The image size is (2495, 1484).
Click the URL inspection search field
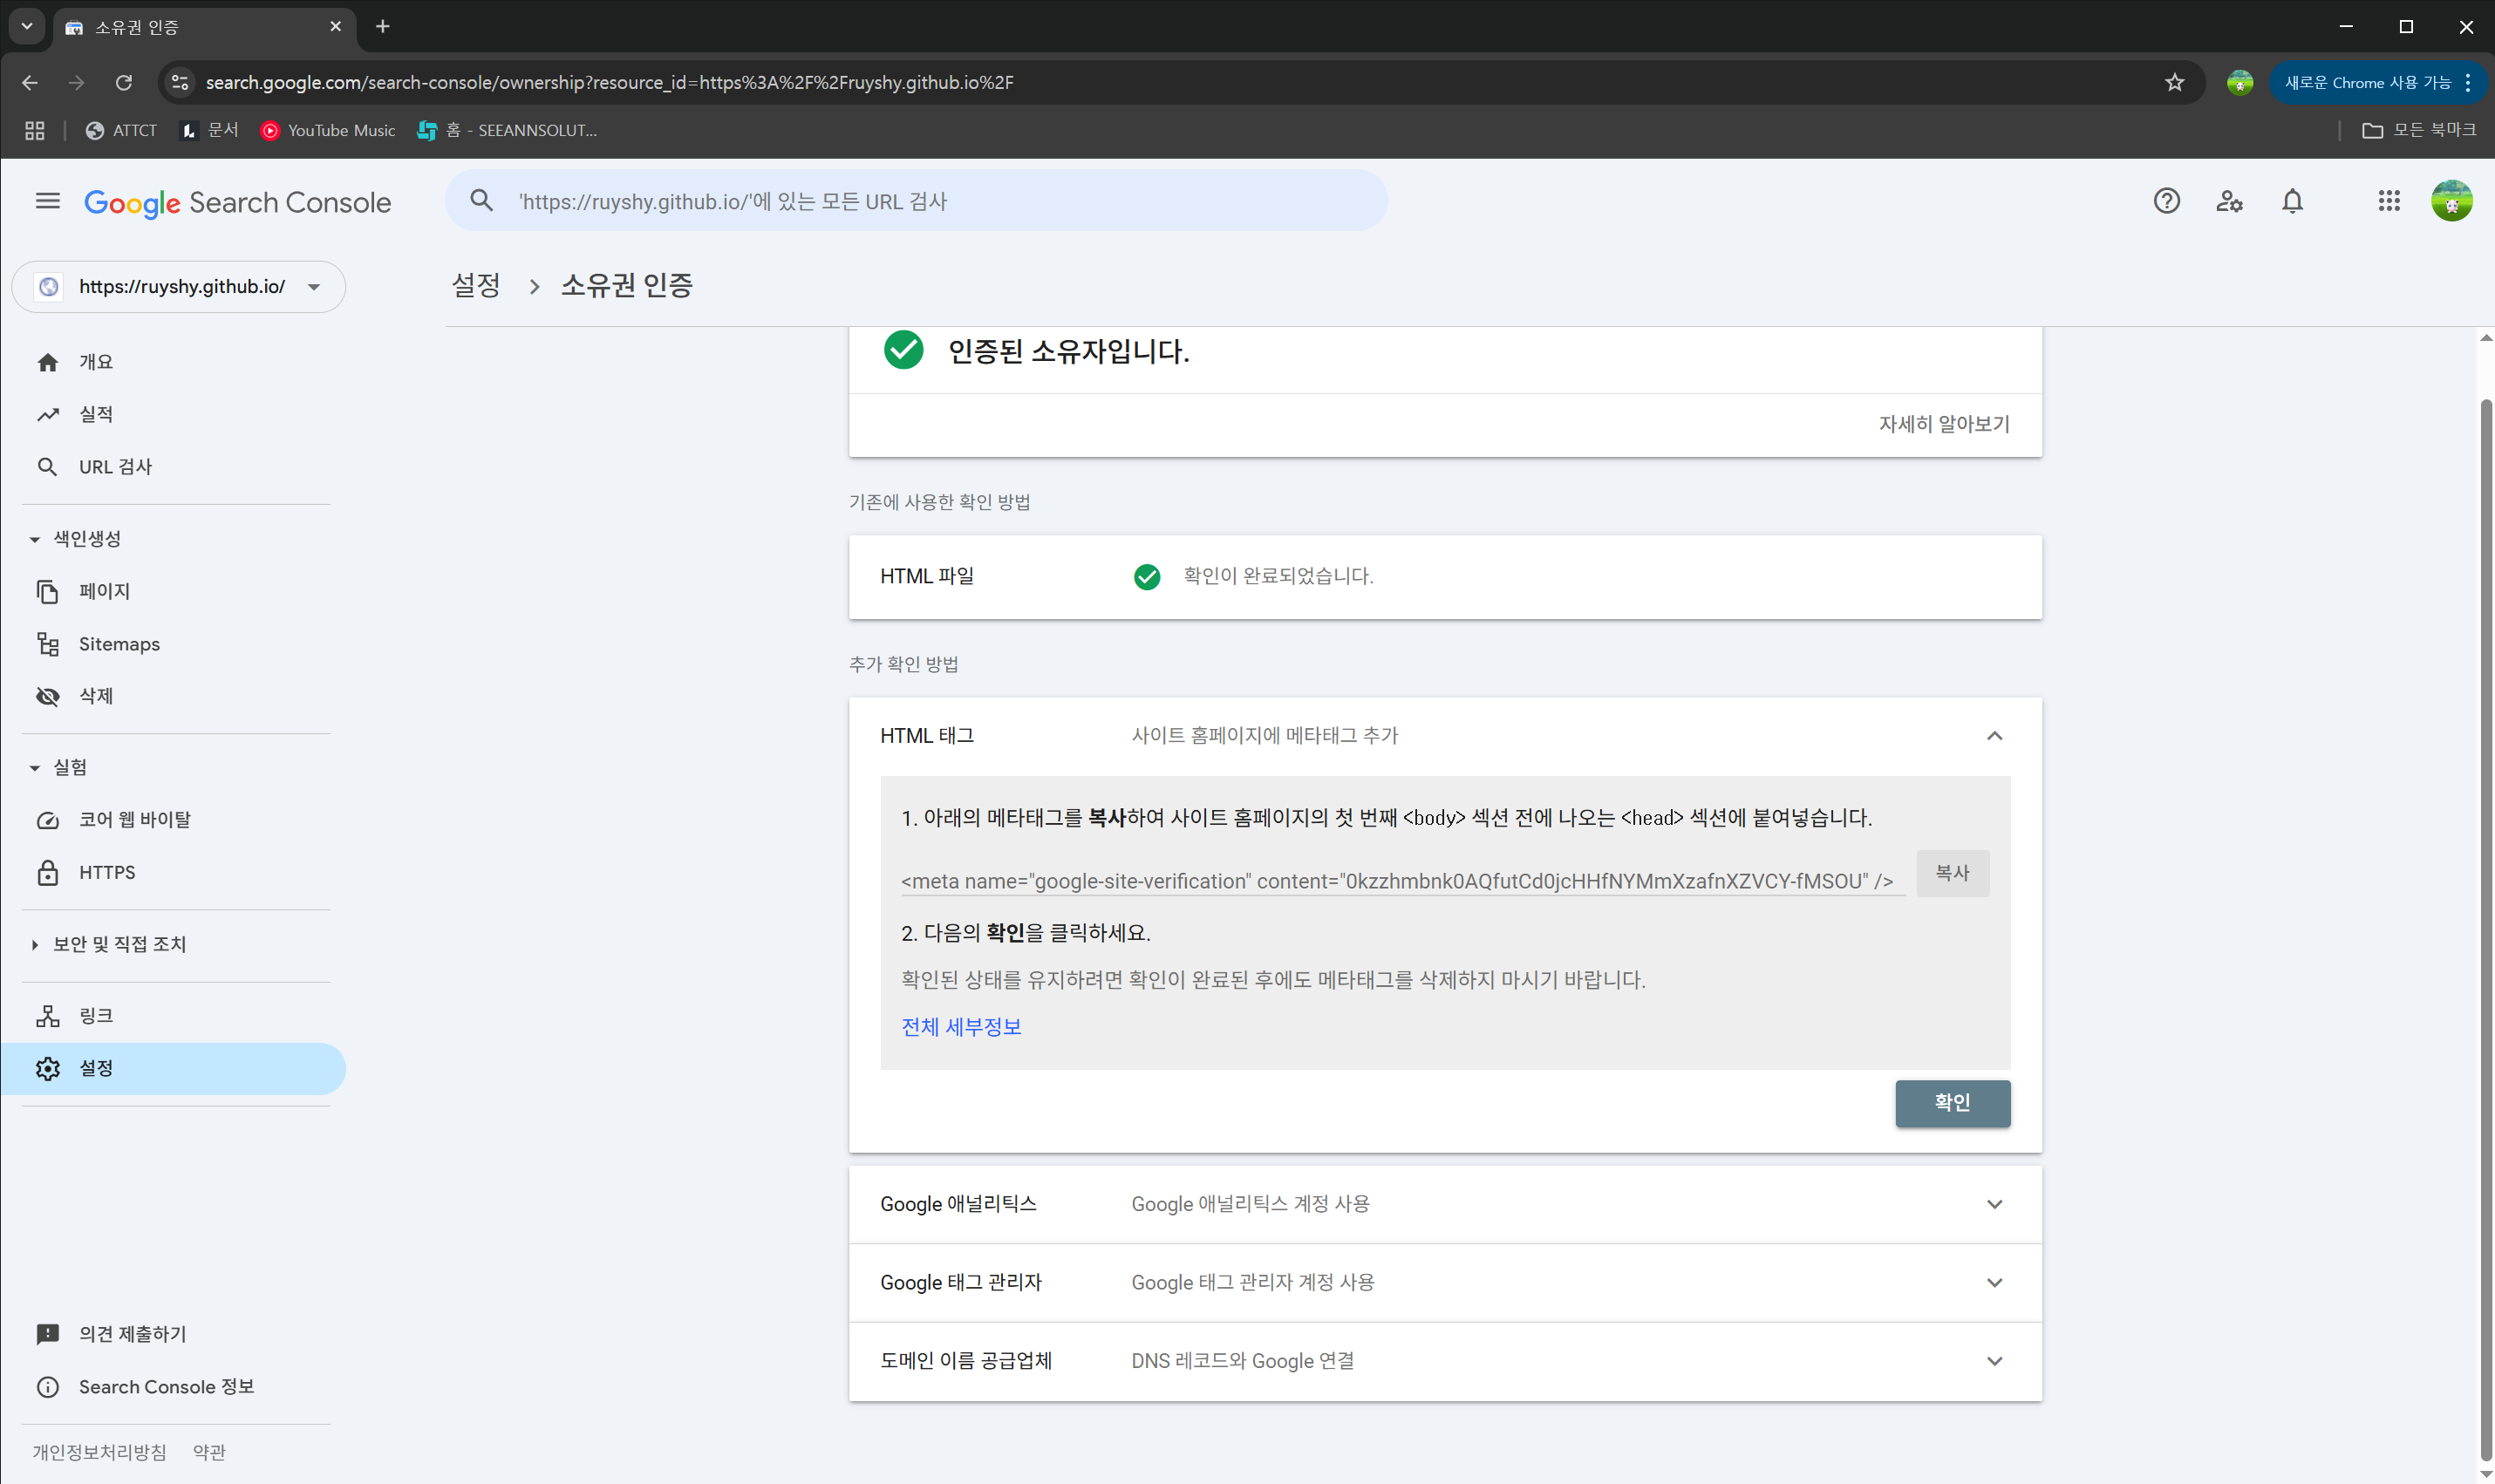pos(915,200)
